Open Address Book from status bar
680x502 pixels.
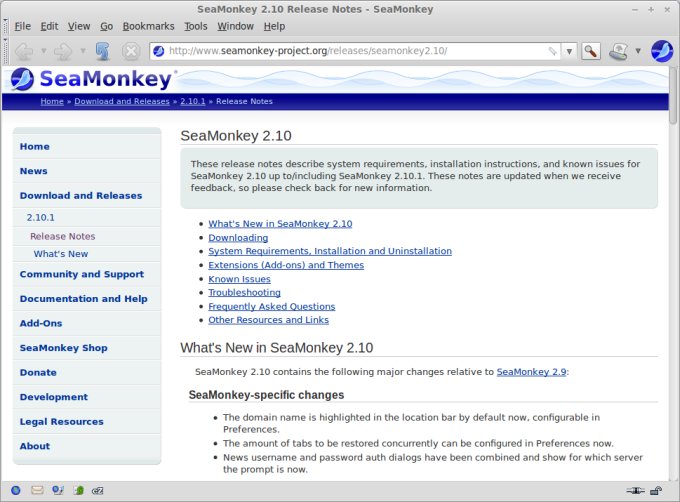pos(77,491)
